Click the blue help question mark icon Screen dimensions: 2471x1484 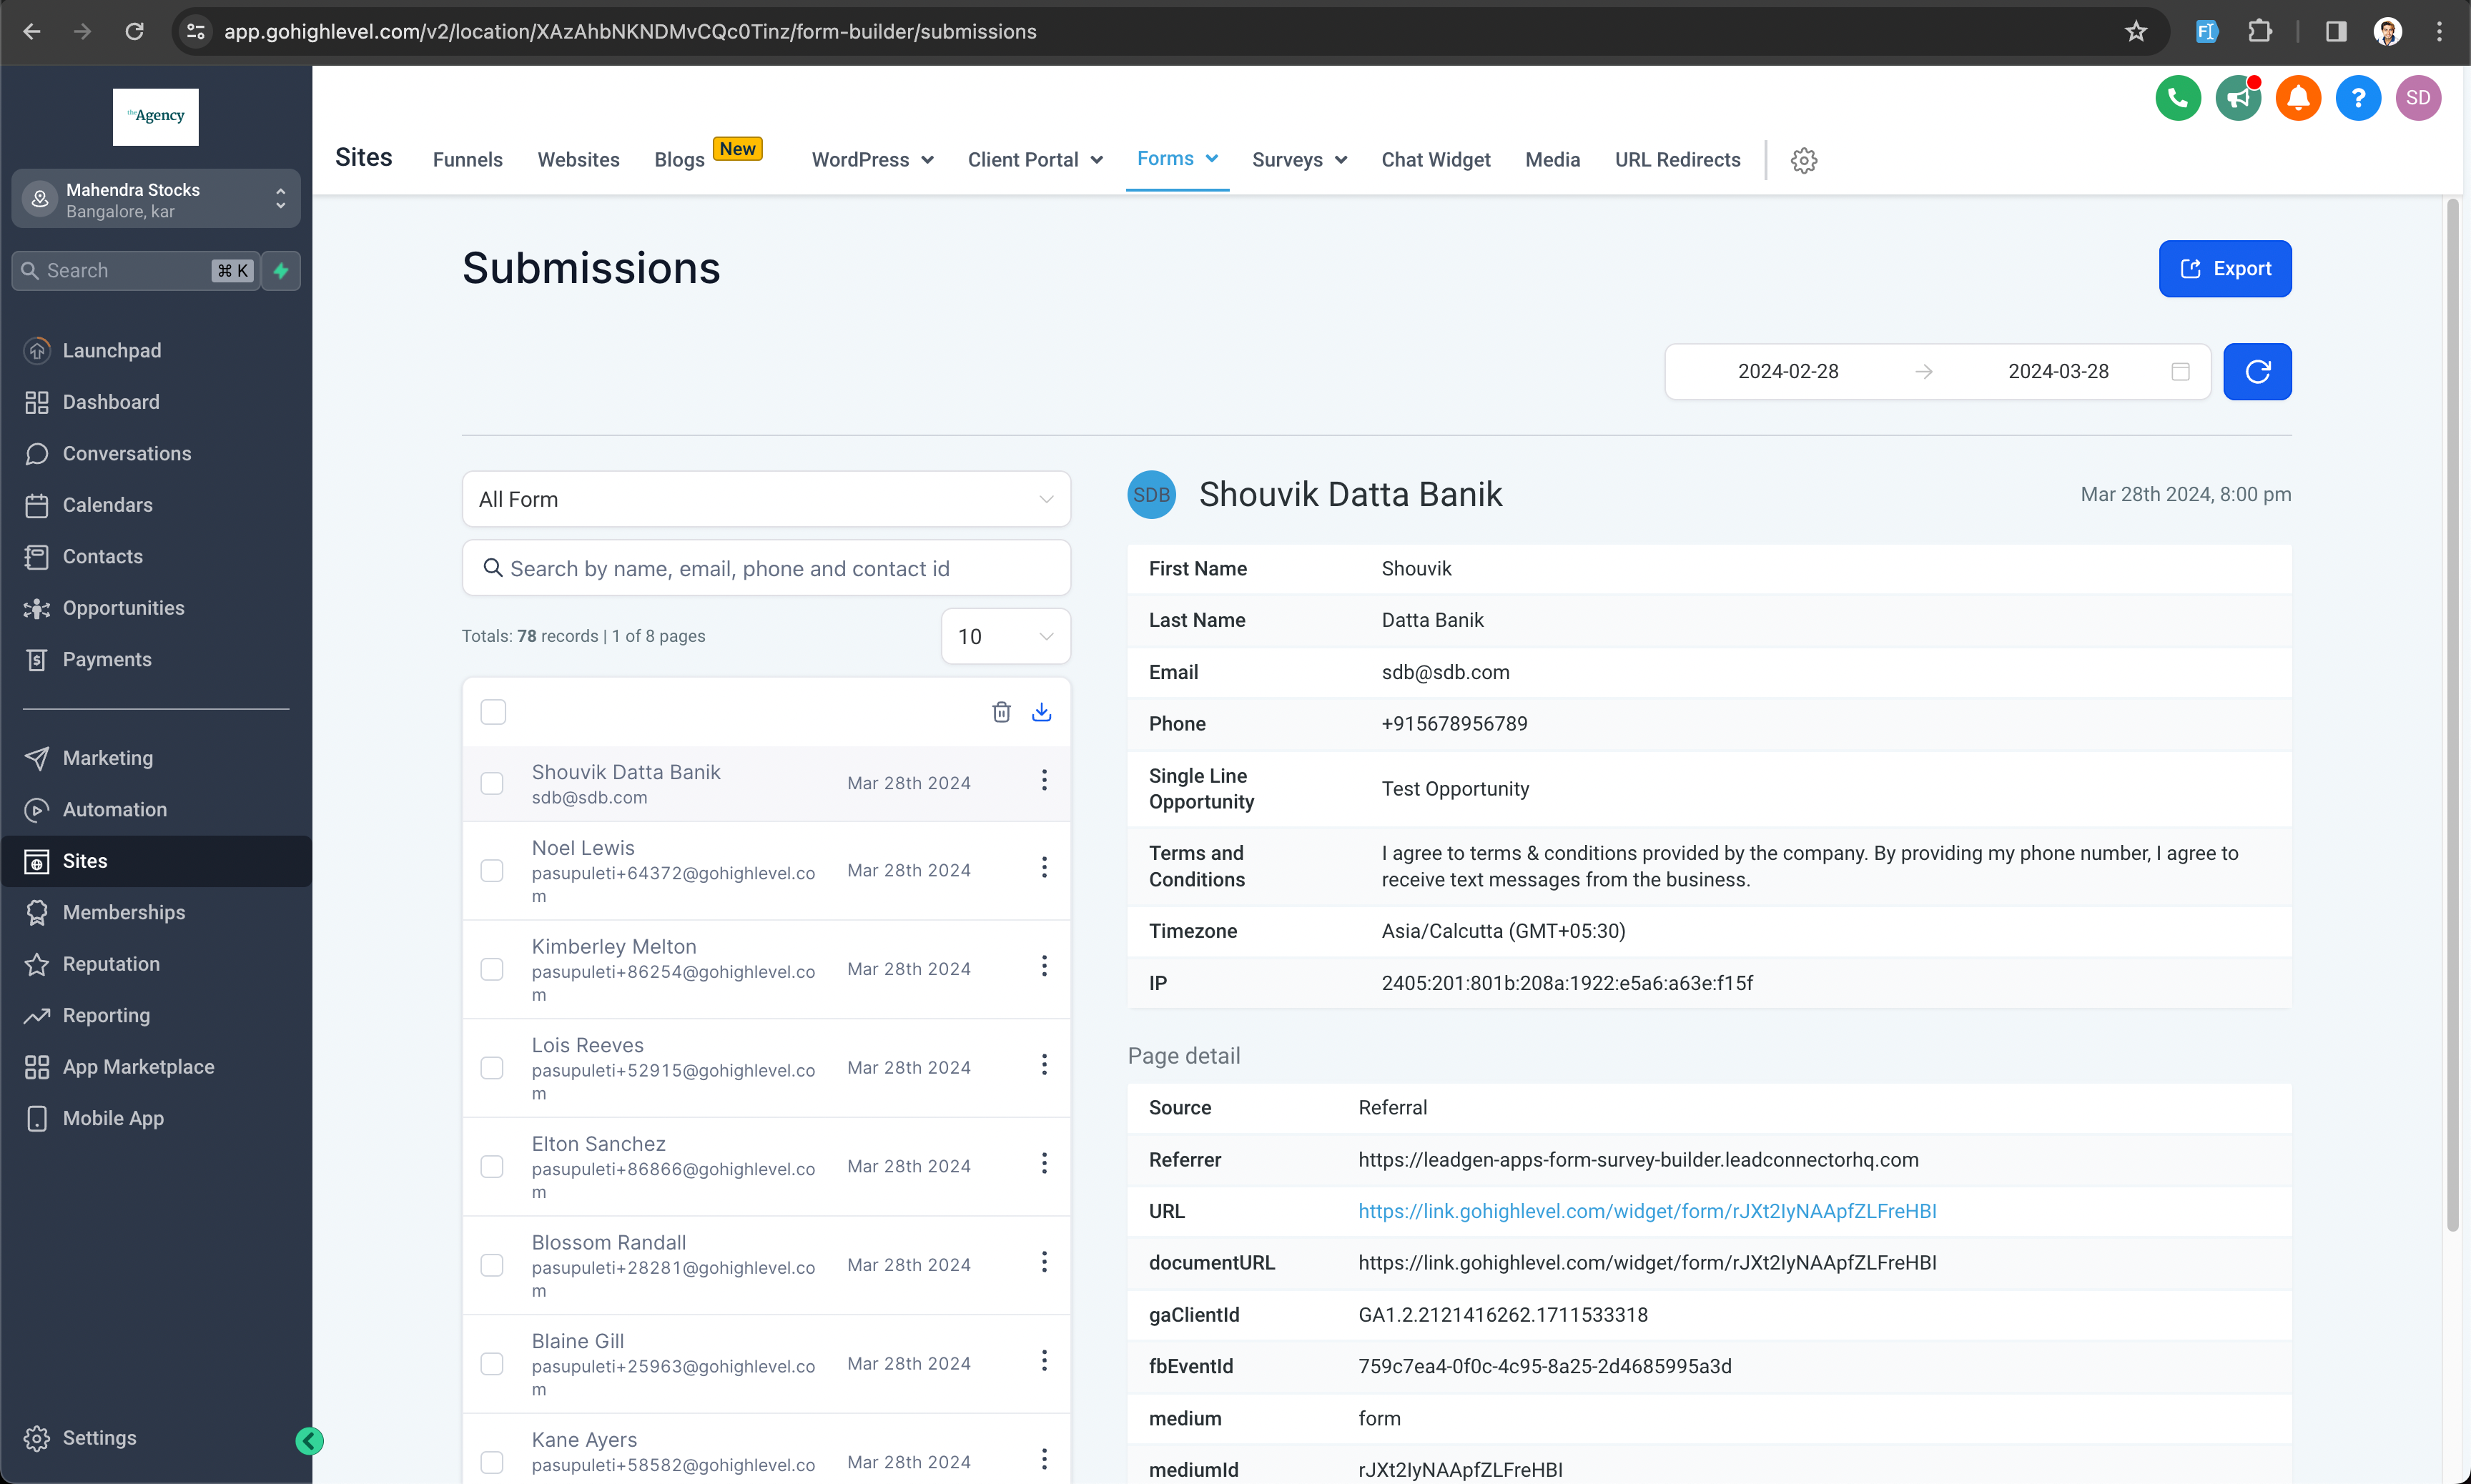pos(2357,98)
